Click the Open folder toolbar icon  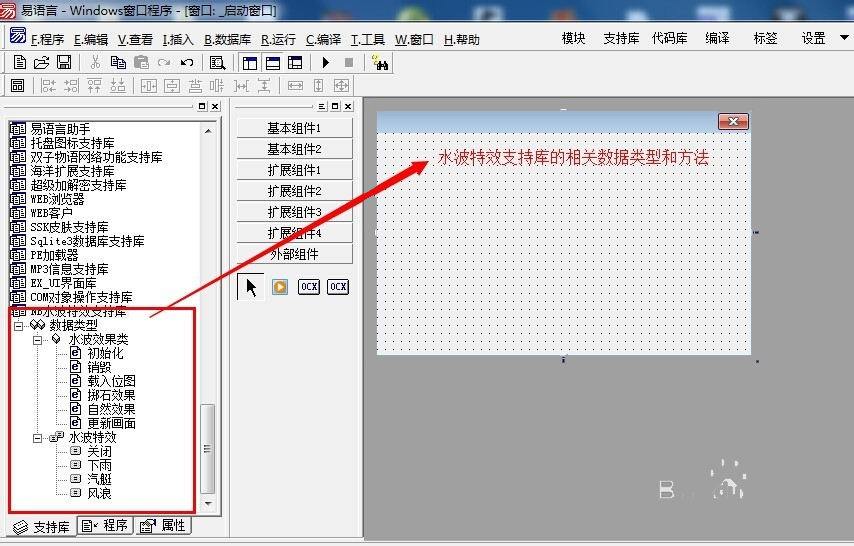click(x=42, y=62)
